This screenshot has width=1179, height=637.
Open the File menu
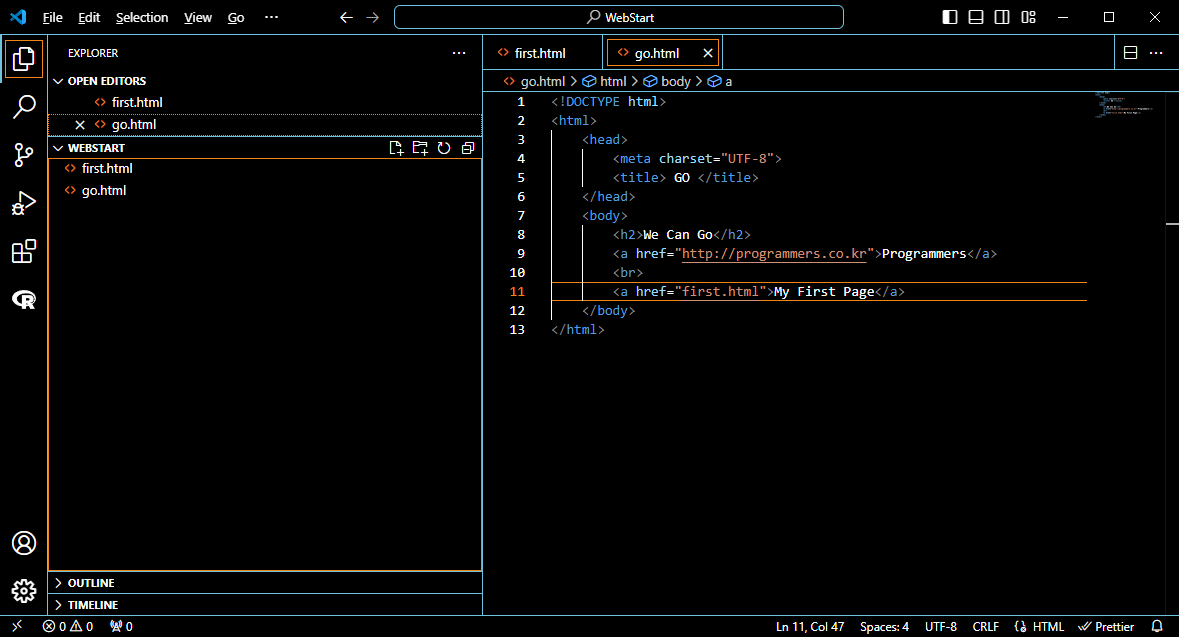(52, 17)
